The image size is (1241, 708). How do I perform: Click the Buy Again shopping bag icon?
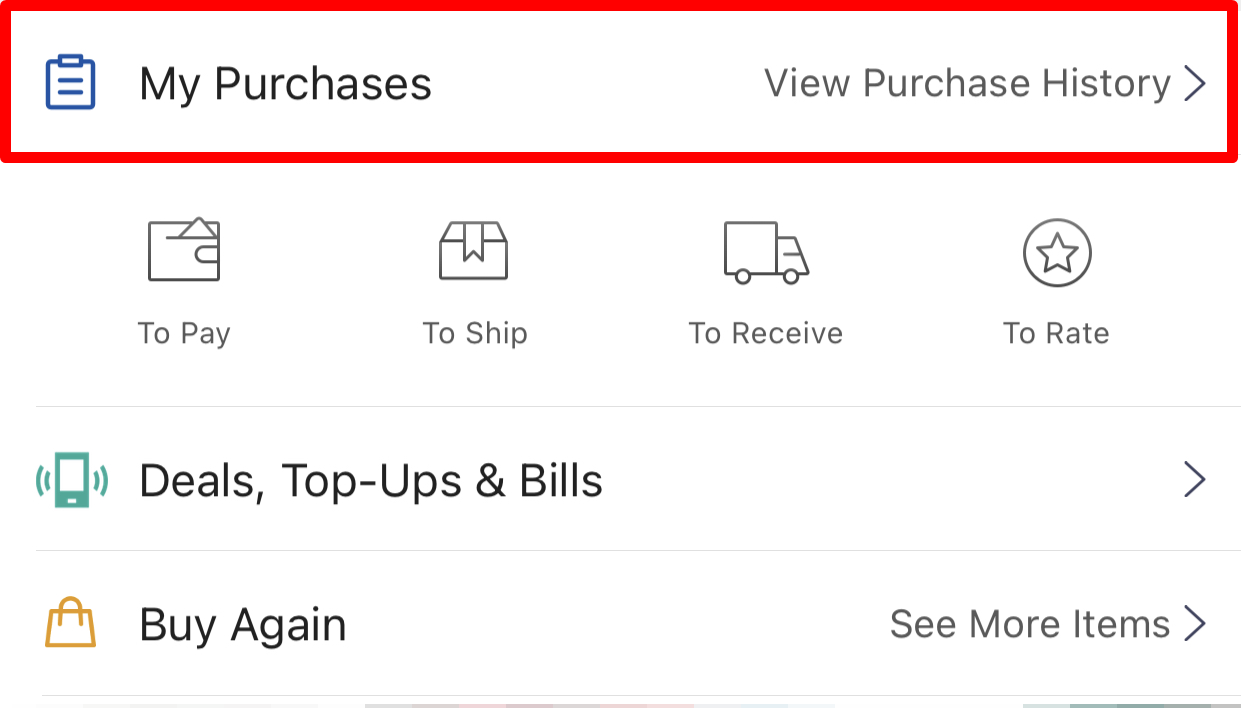click(69, 624)
